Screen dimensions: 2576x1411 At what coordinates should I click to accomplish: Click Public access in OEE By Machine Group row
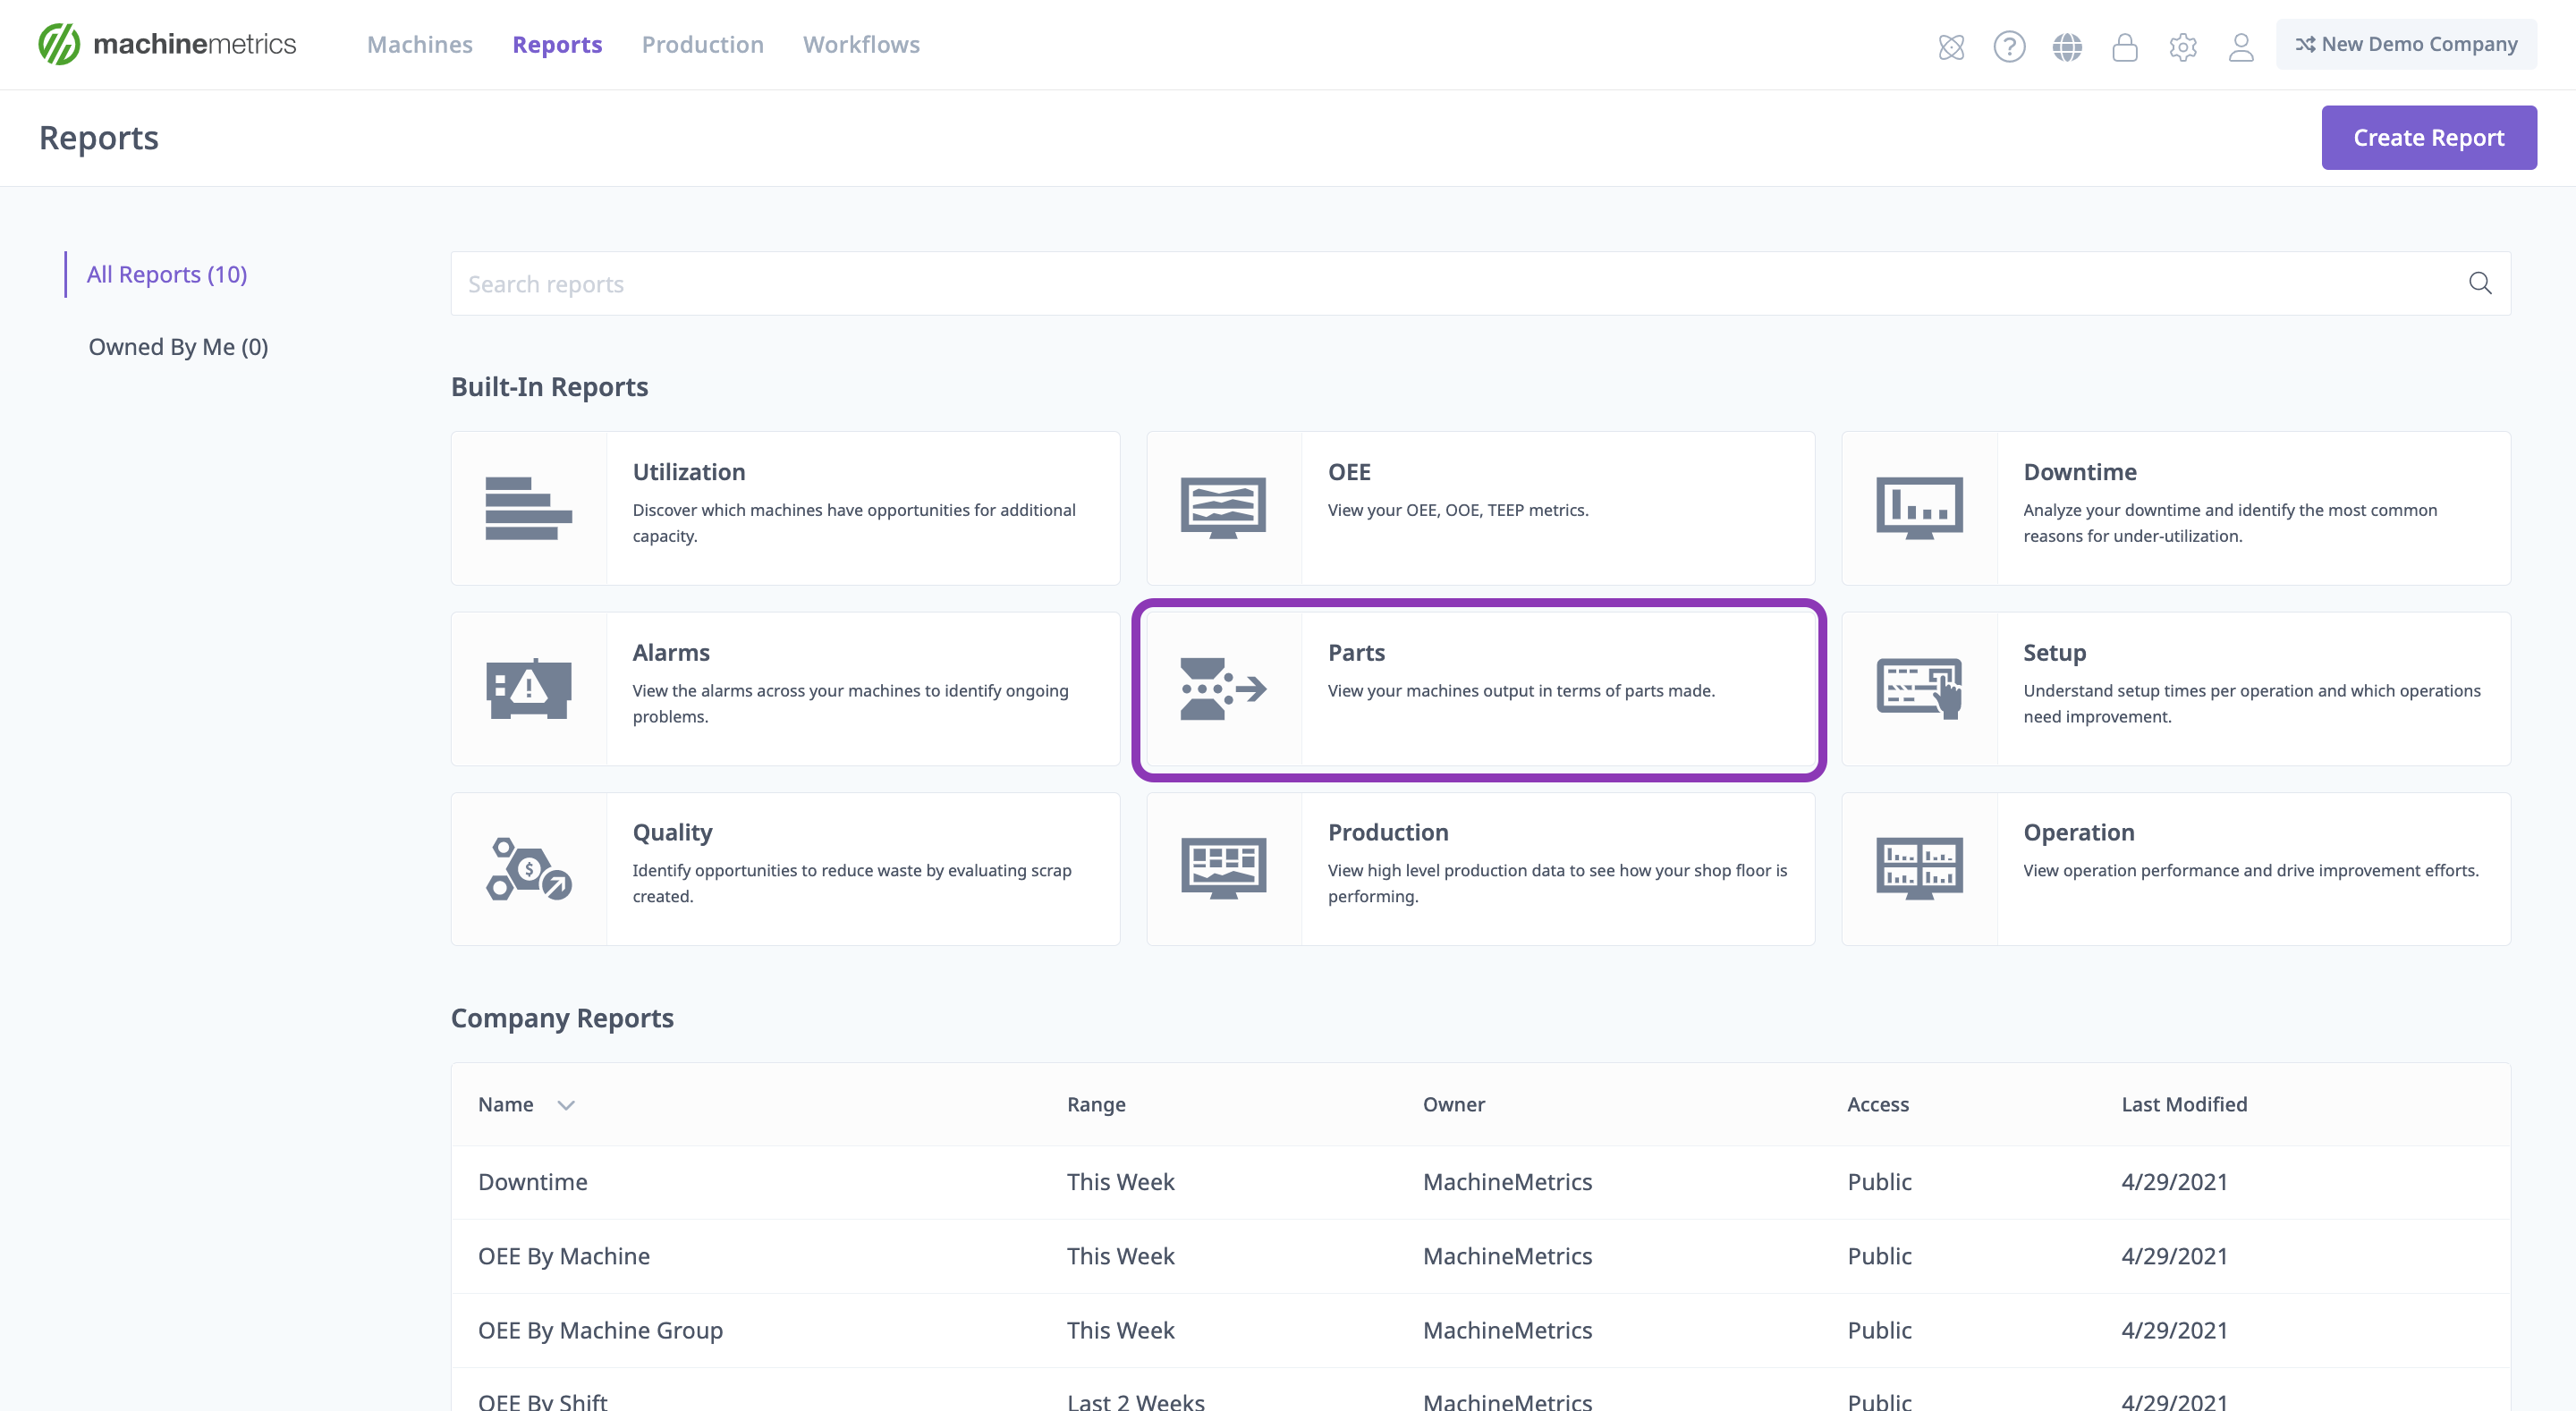[x=1879, y=1330]
